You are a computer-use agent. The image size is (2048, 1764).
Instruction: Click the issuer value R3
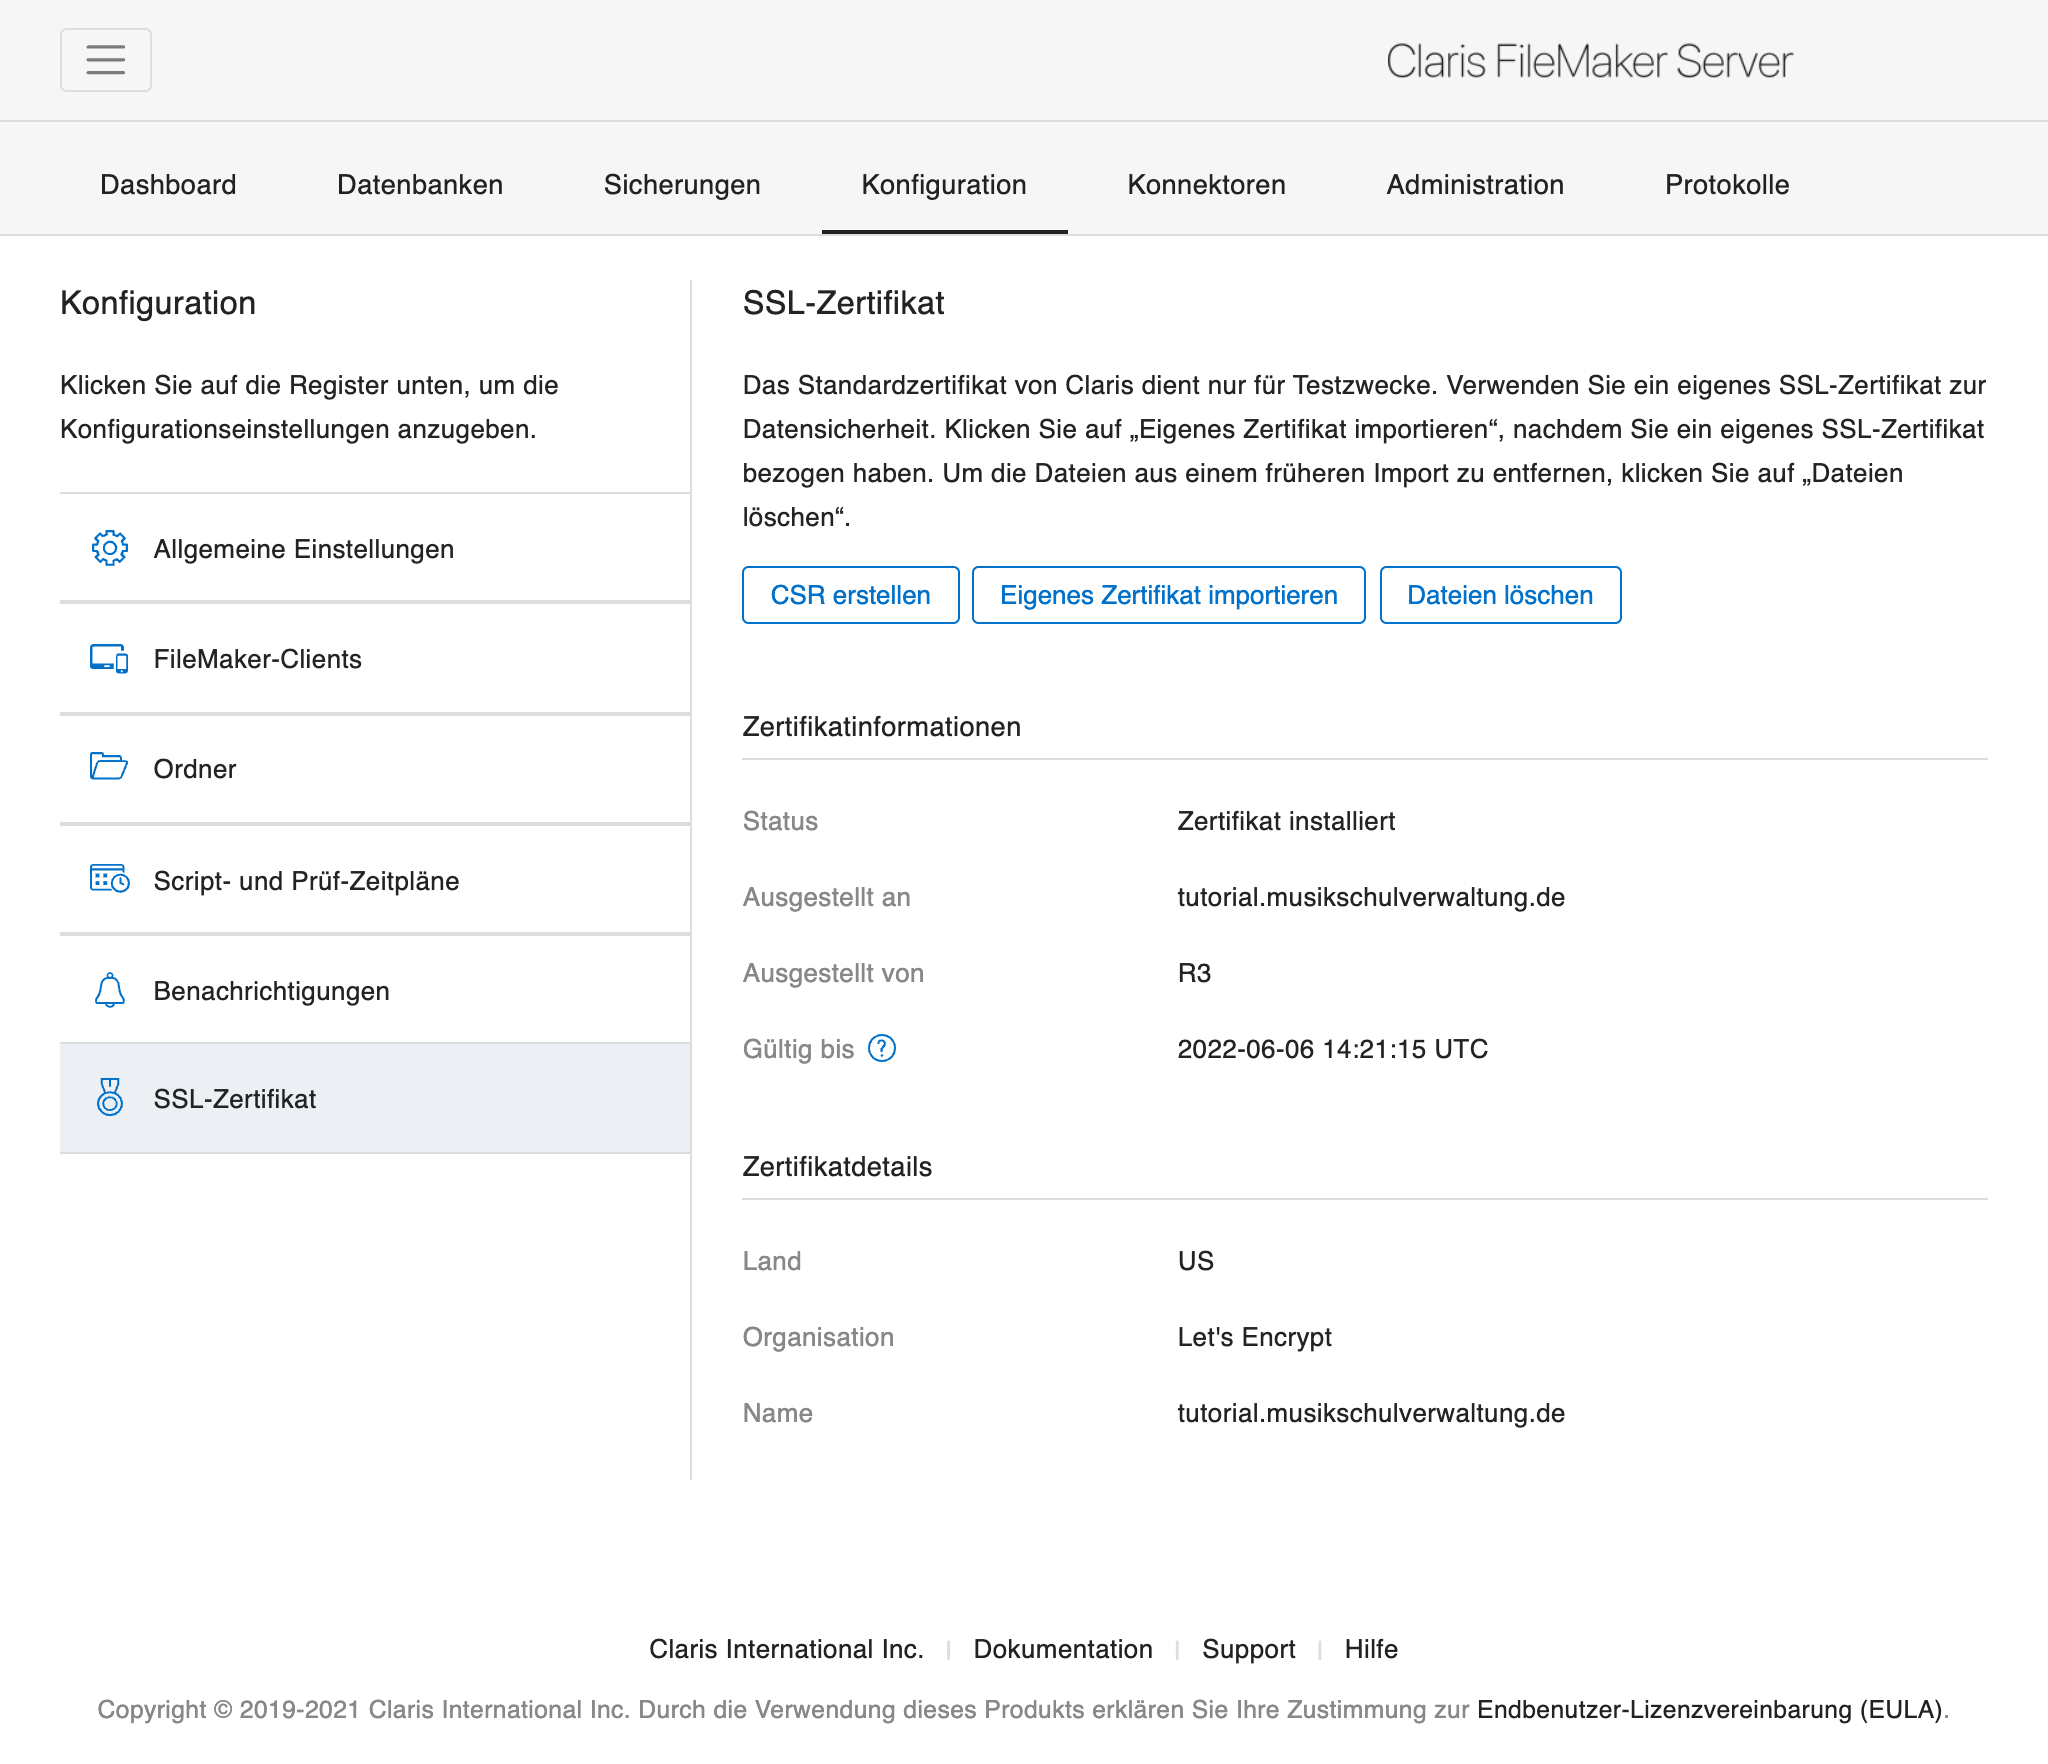pyautogui.click(x=1194, y=973)
